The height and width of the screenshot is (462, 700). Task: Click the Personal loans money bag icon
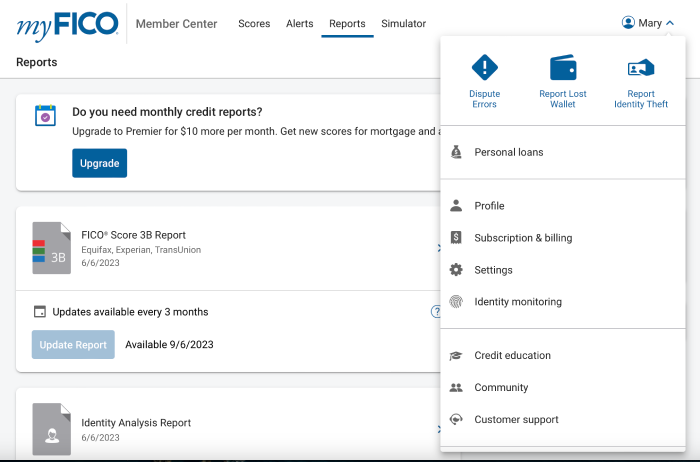(456, 152)
